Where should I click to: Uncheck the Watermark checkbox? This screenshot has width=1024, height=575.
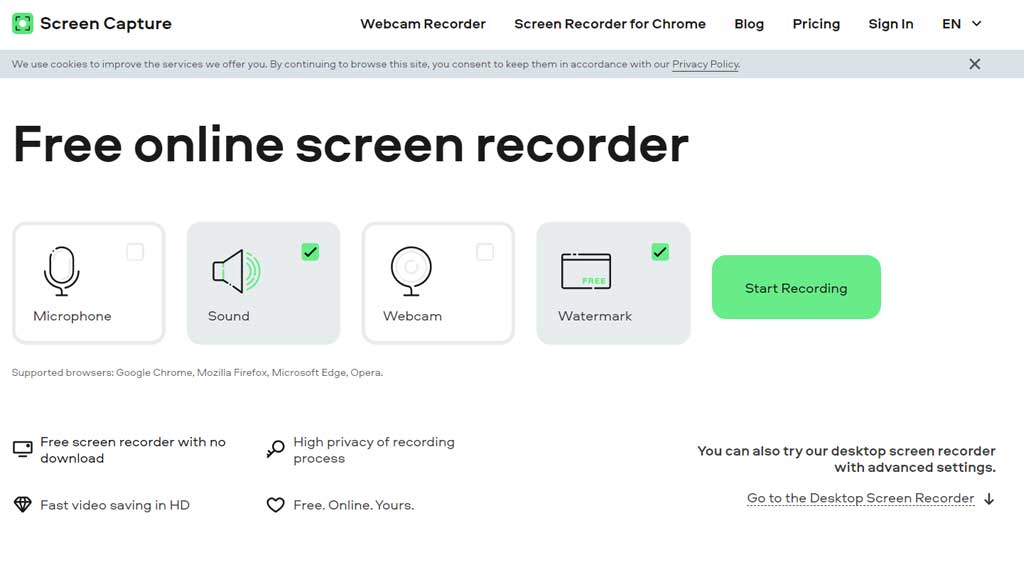(660, 252)
